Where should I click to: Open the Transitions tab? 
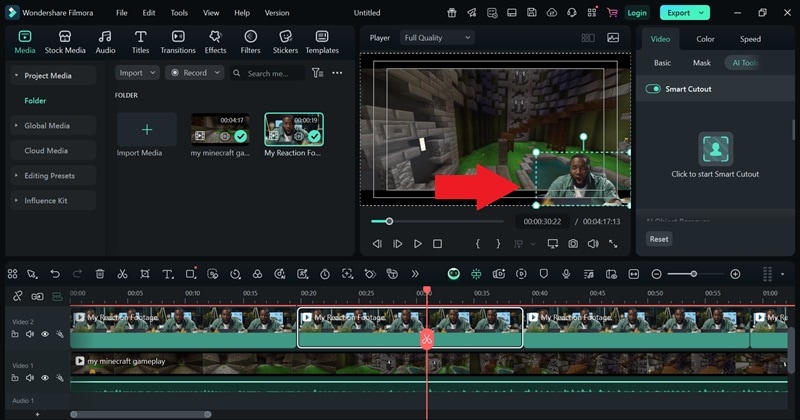coord(178,42)
